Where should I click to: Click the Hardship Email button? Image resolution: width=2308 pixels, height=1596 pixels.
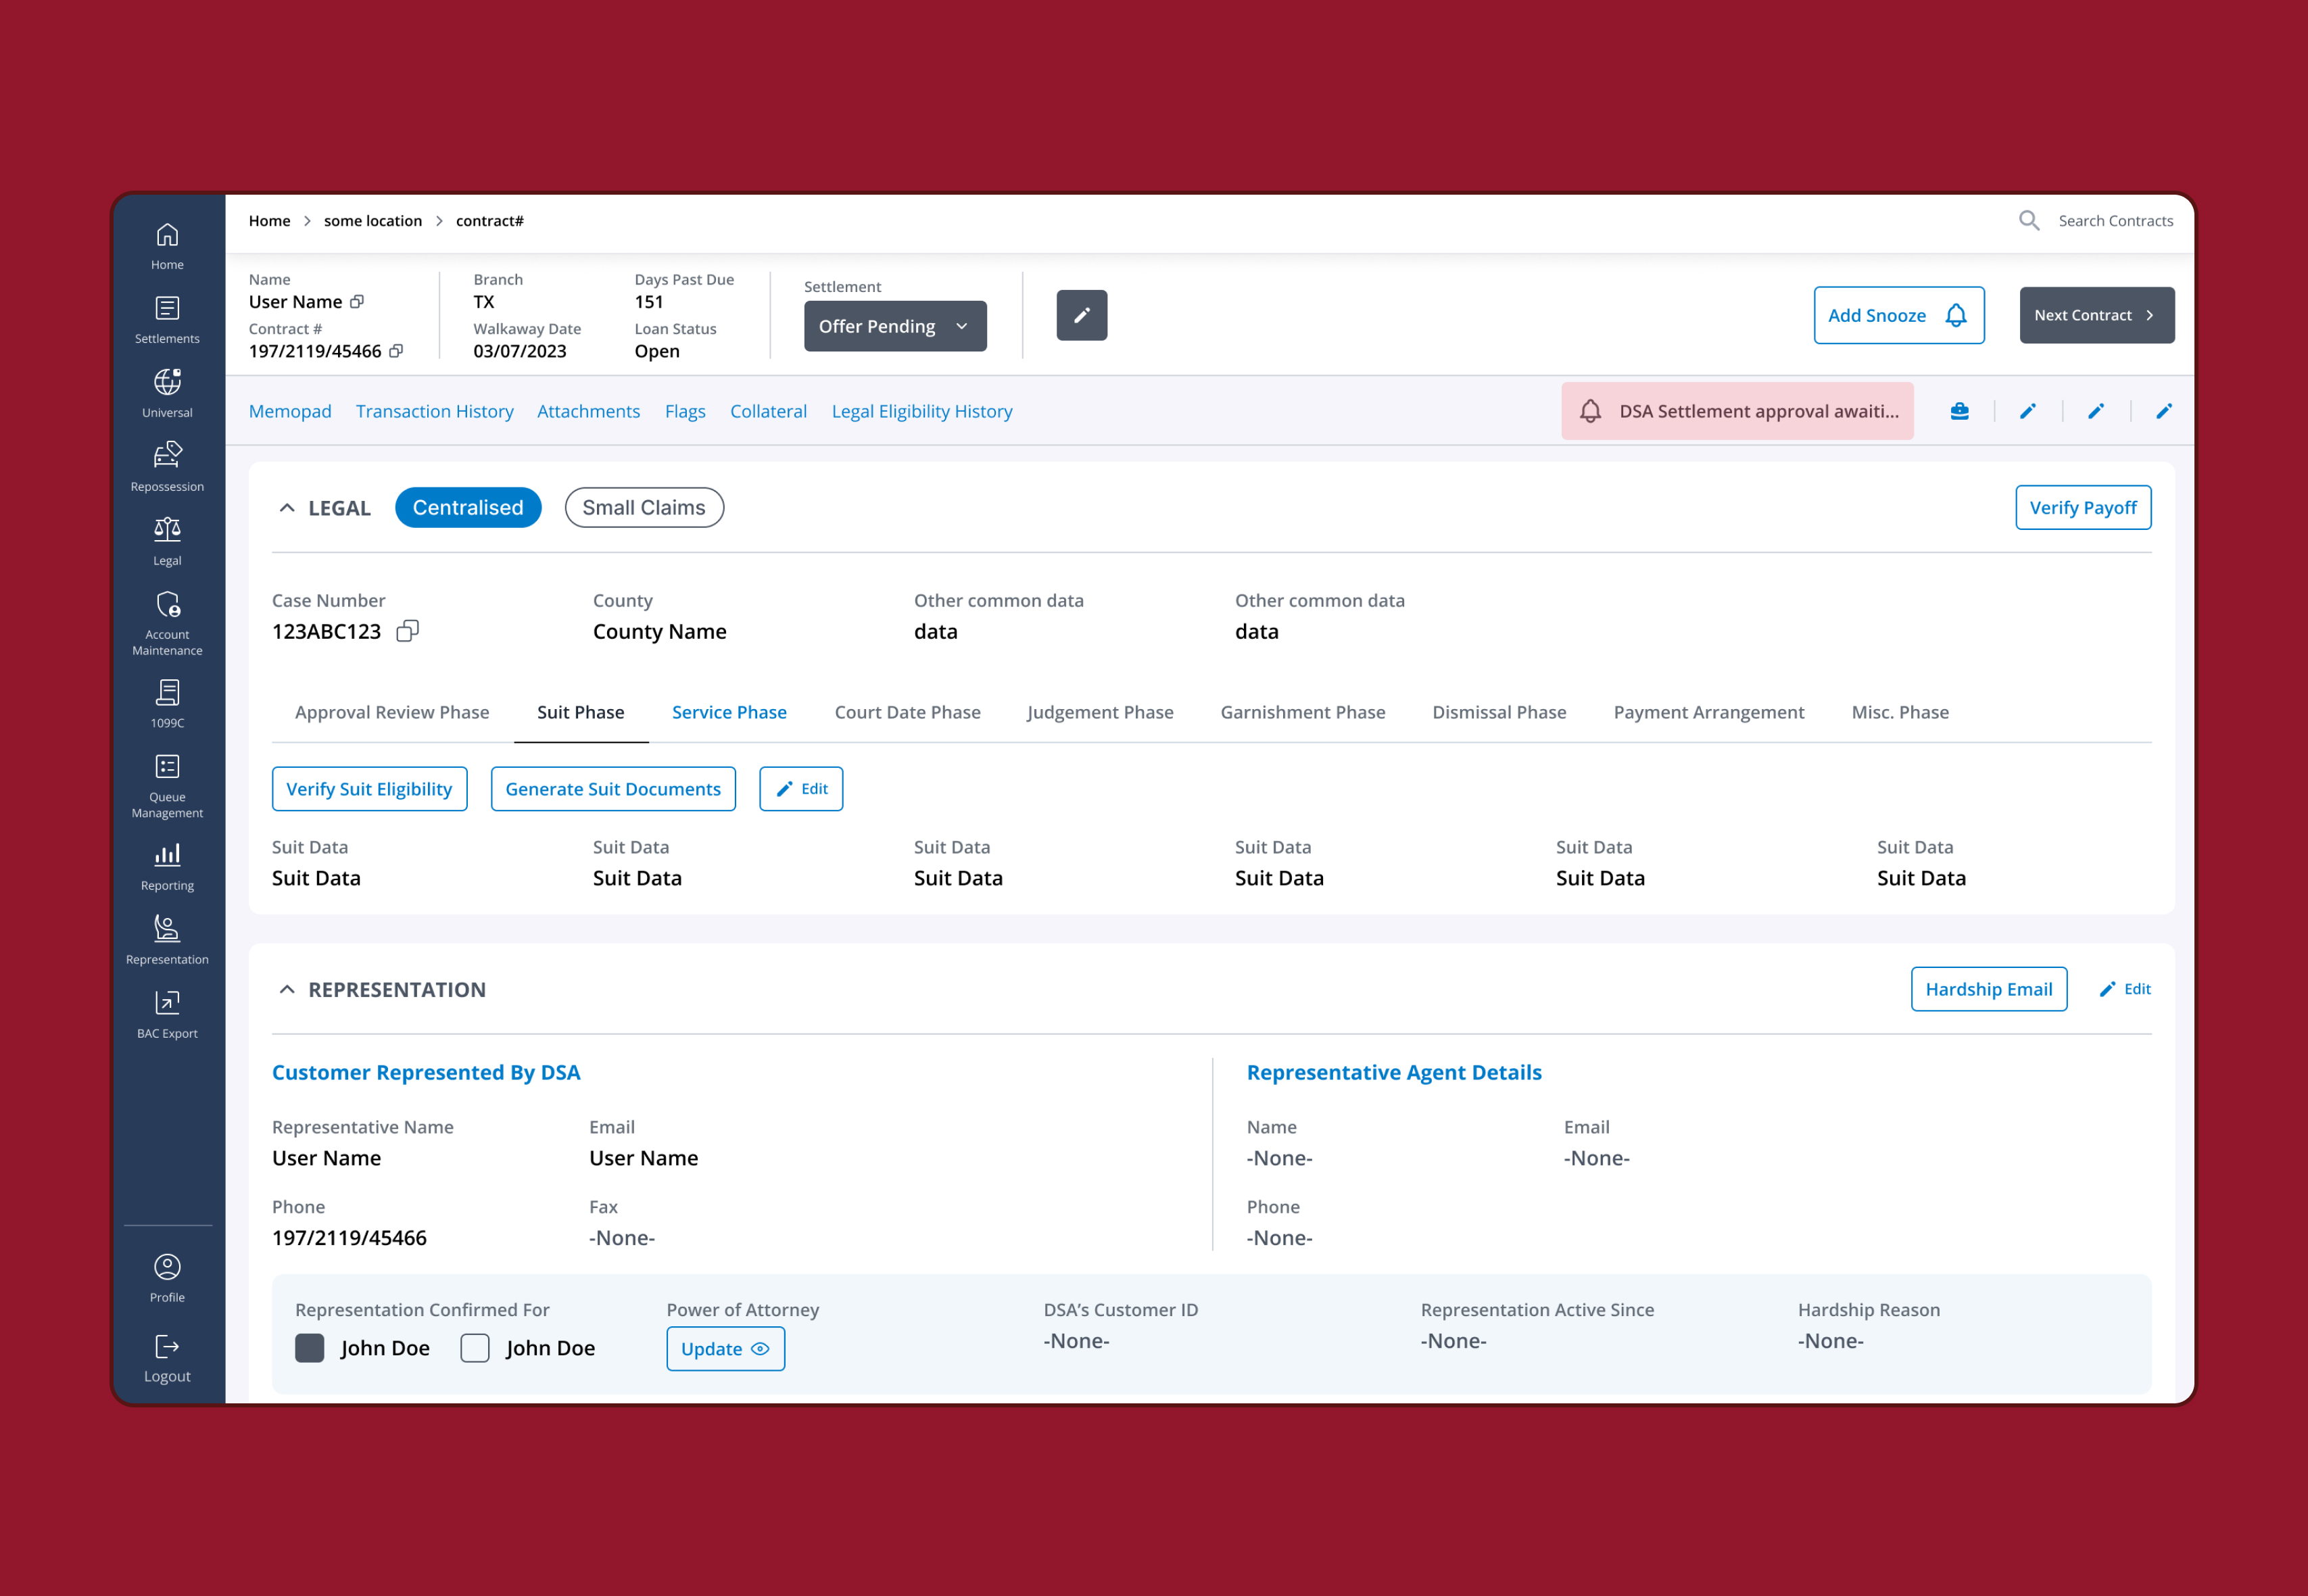1988,989
